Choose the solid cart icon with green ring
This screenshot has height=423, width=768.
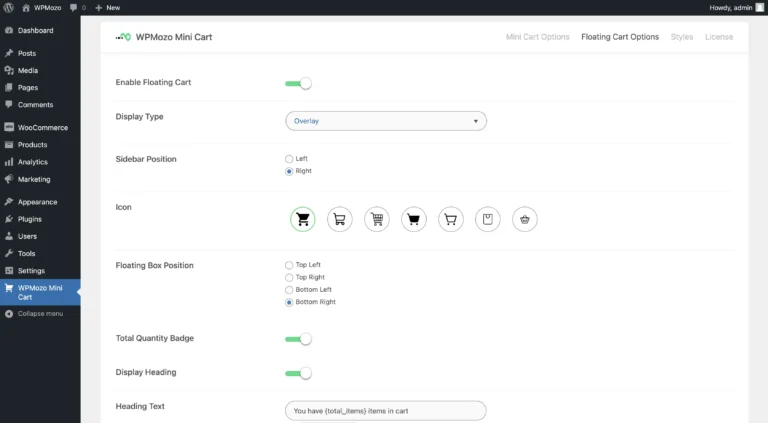(303, 219)
